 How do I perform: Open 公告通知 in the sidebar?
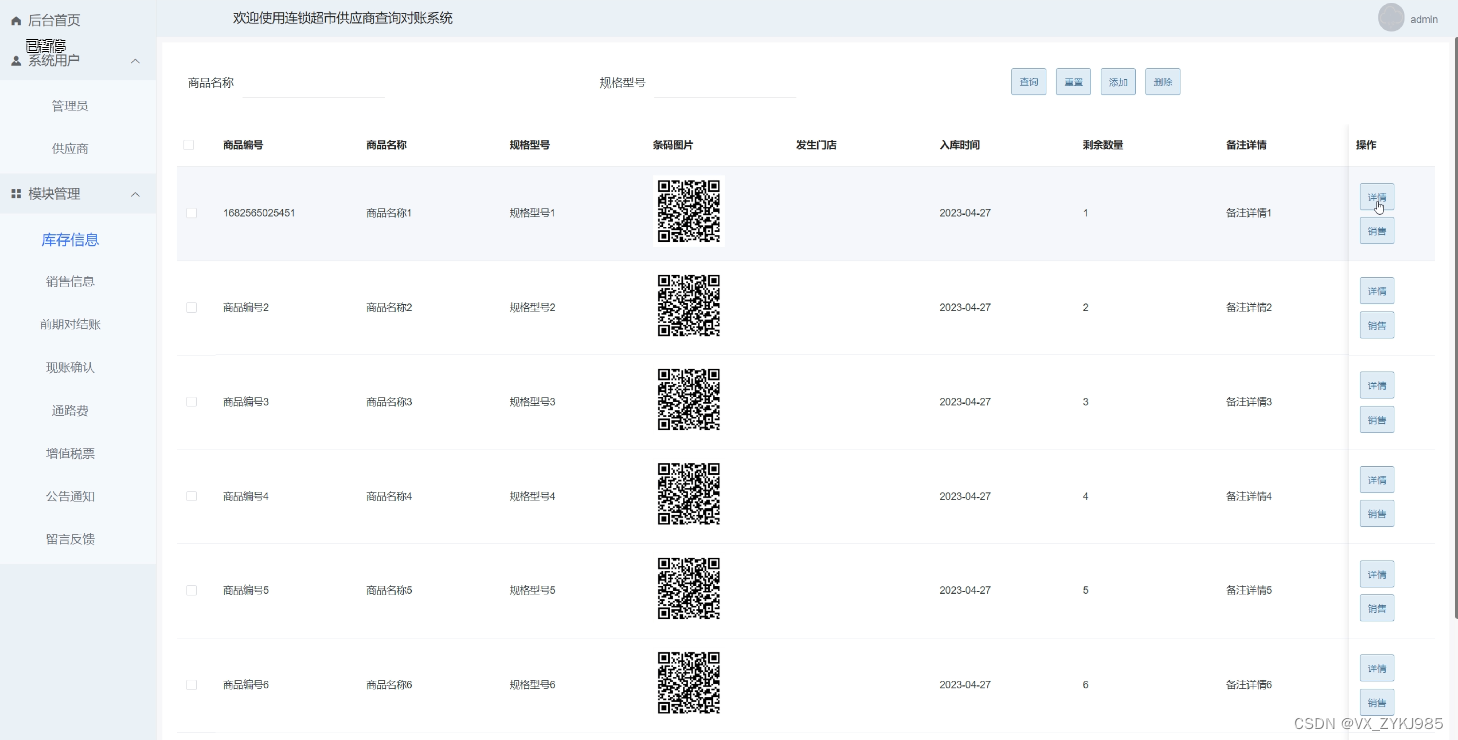pos(70,496)
